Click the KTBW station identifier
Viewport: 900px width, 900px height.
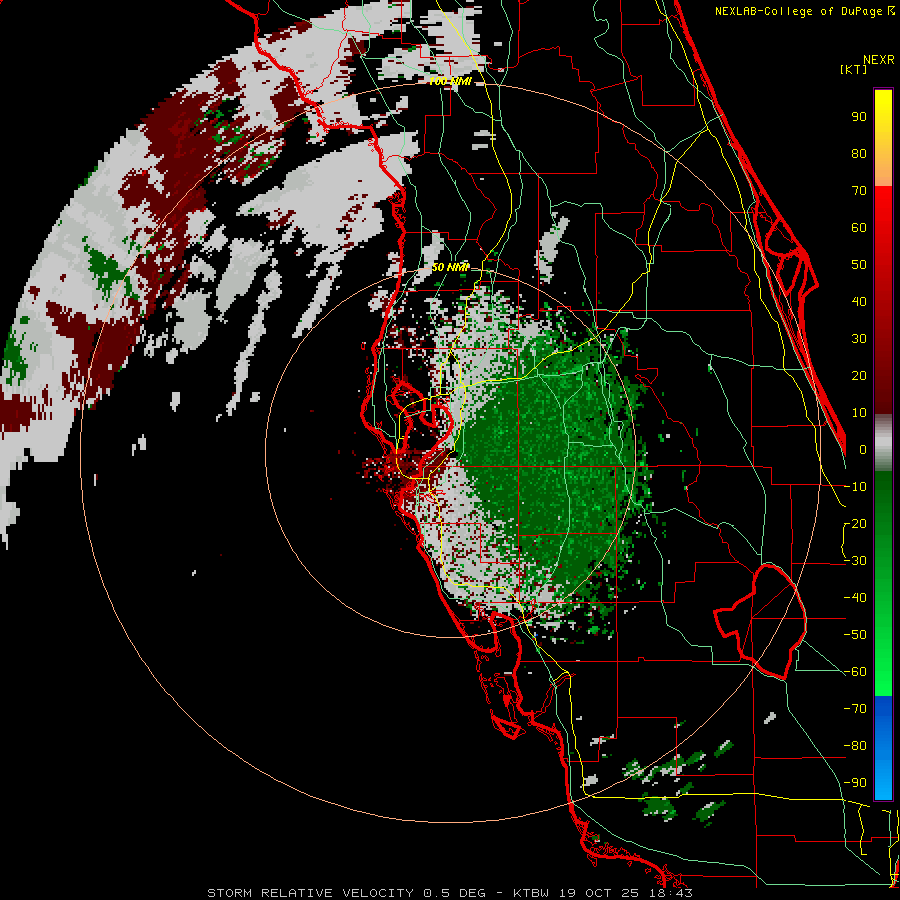point(531,893)
